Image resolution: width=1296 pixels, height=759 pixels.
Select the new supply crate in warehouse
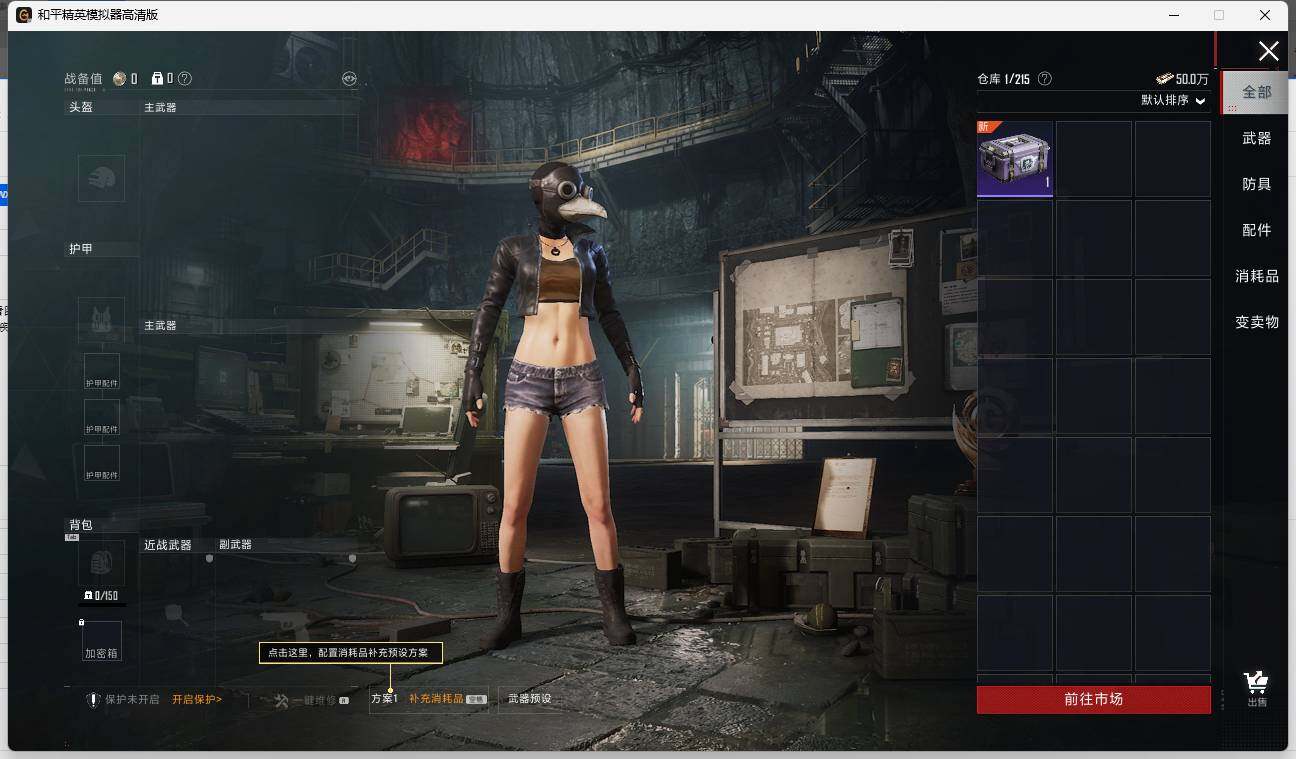point(1015,159)
